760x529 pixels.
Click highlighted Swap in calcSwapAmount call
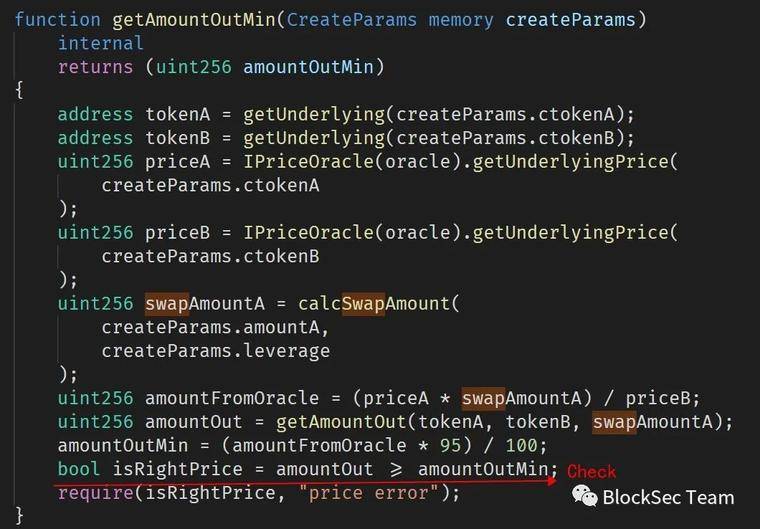364,304
